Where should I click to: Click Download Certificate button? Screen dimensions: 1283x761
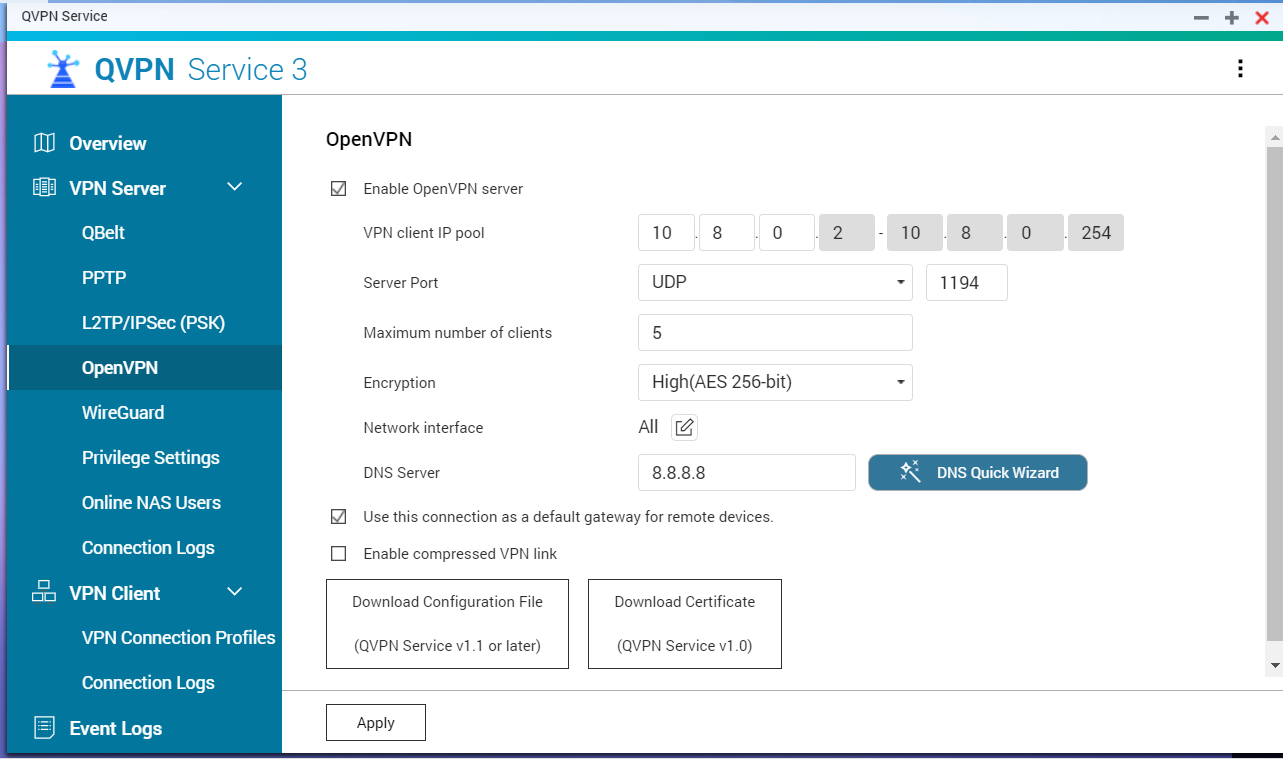(x=685, y=624)
